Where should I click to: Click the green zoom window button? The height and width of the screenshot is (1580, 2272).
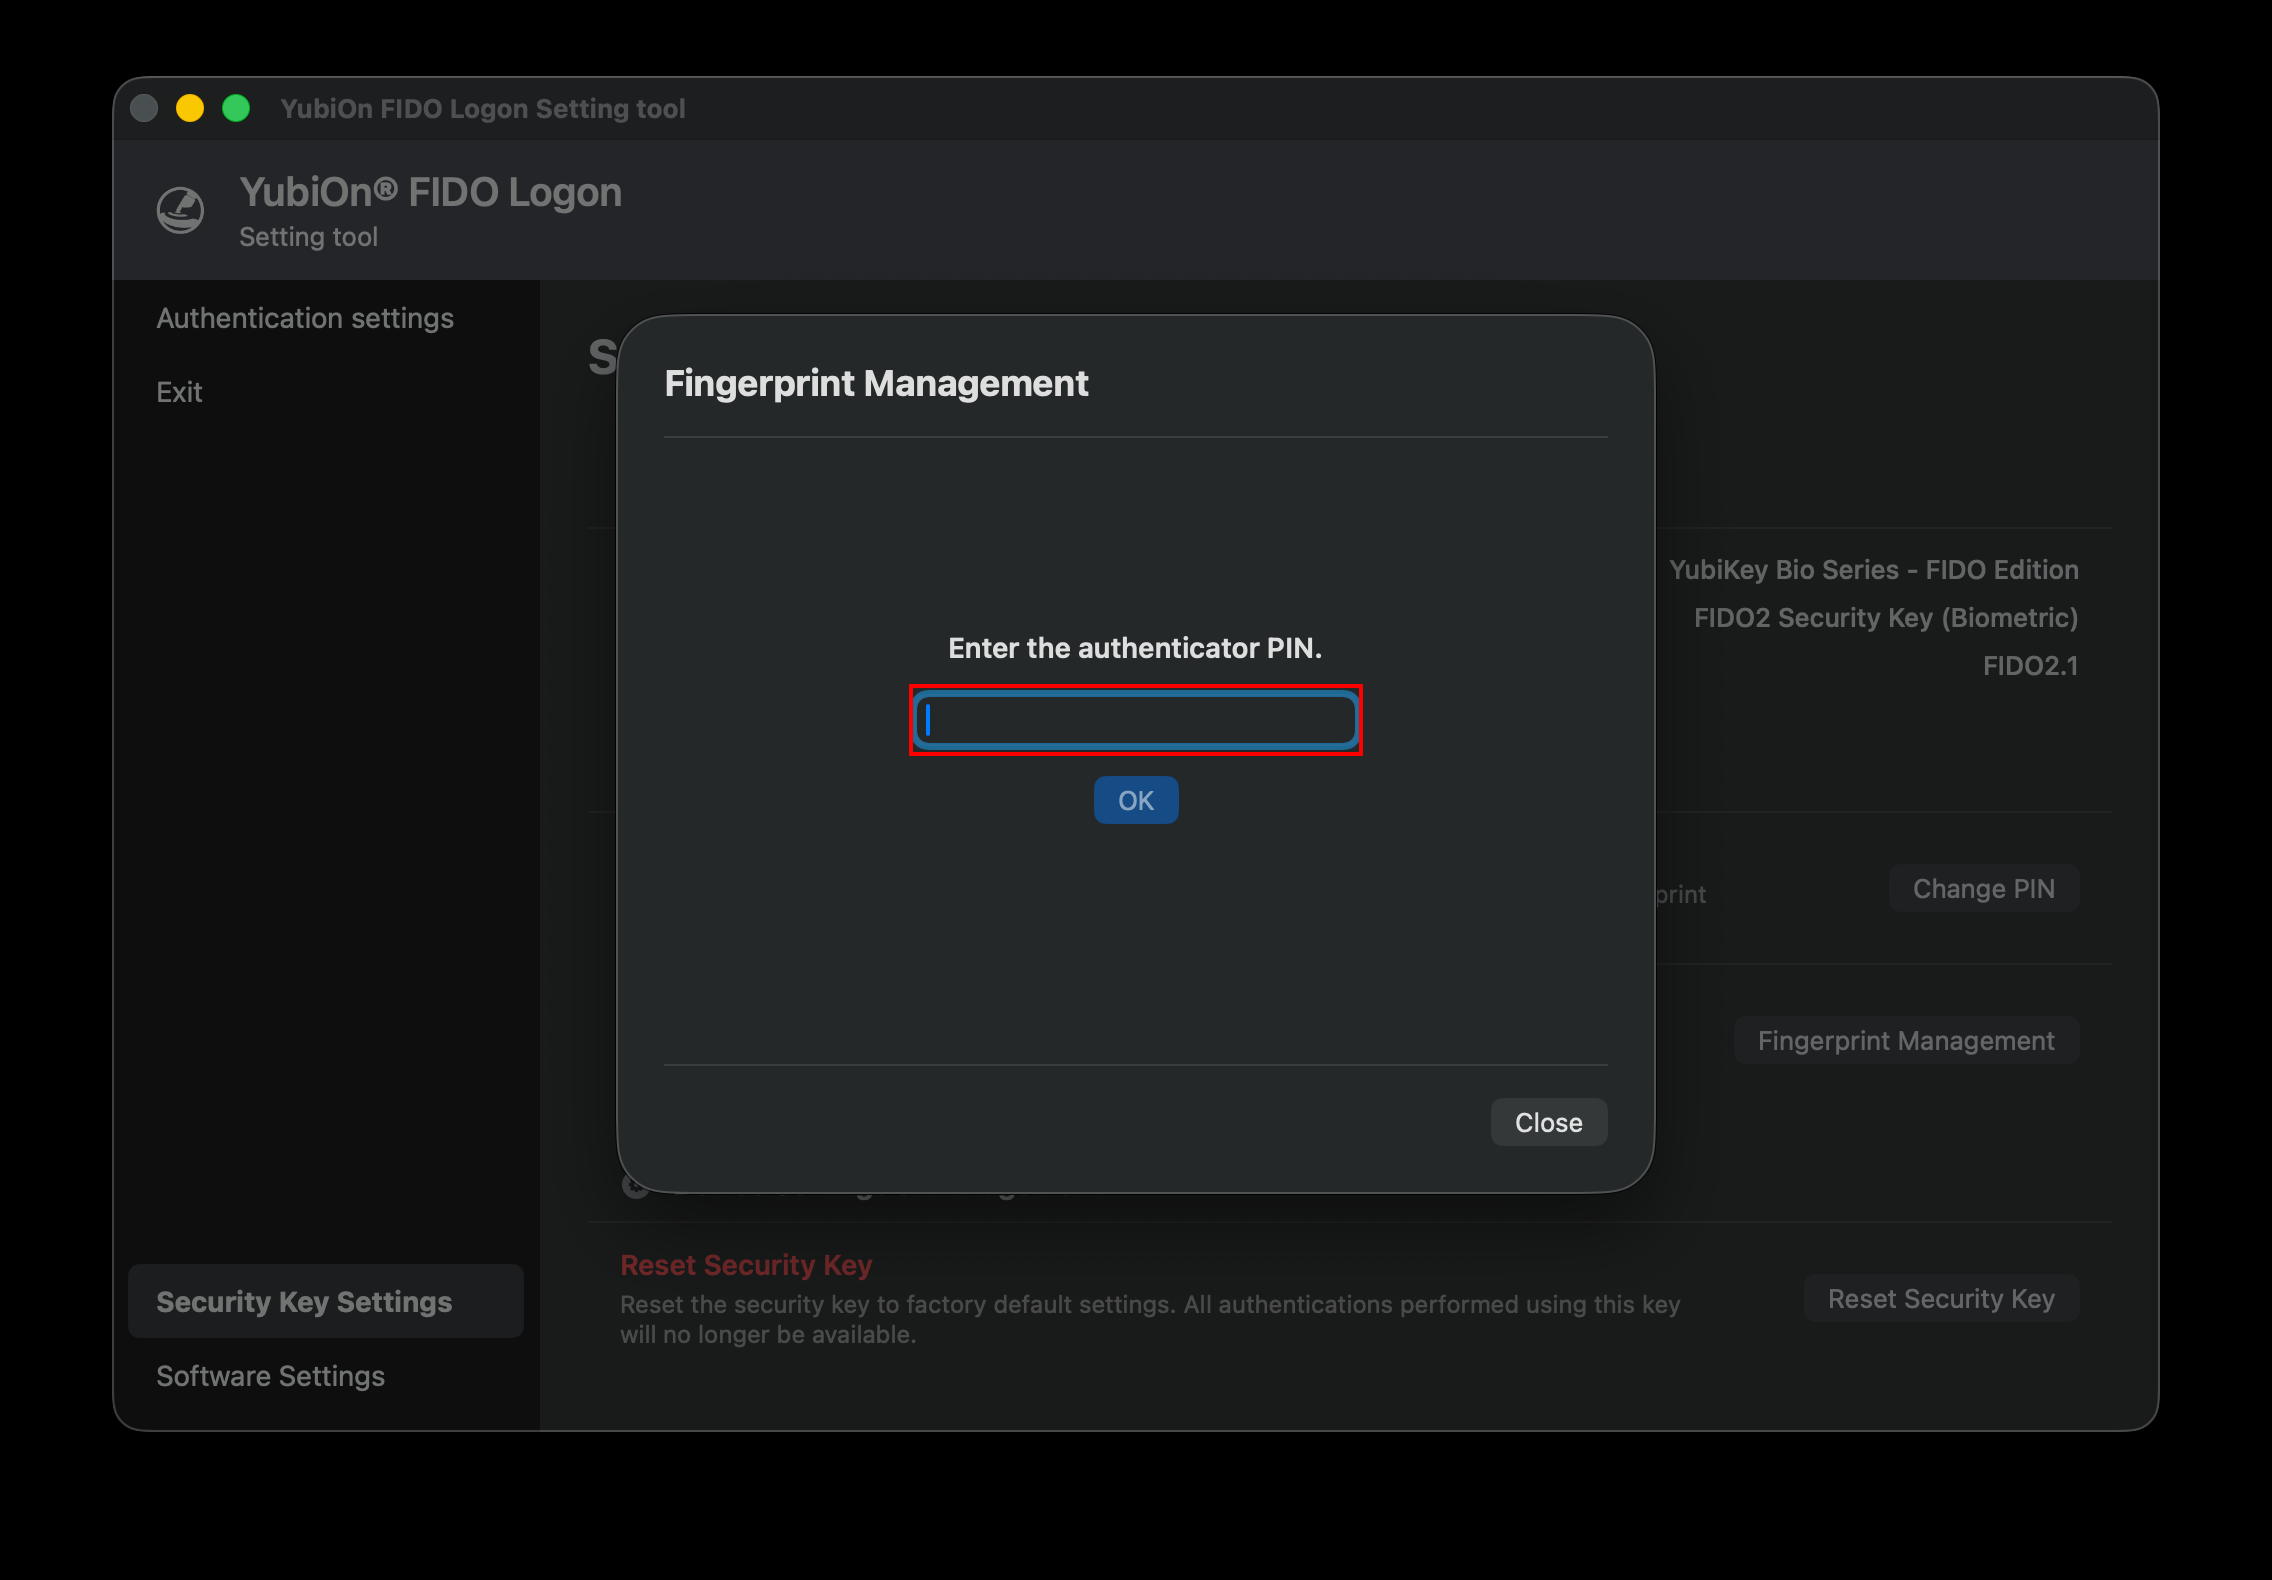236,108
